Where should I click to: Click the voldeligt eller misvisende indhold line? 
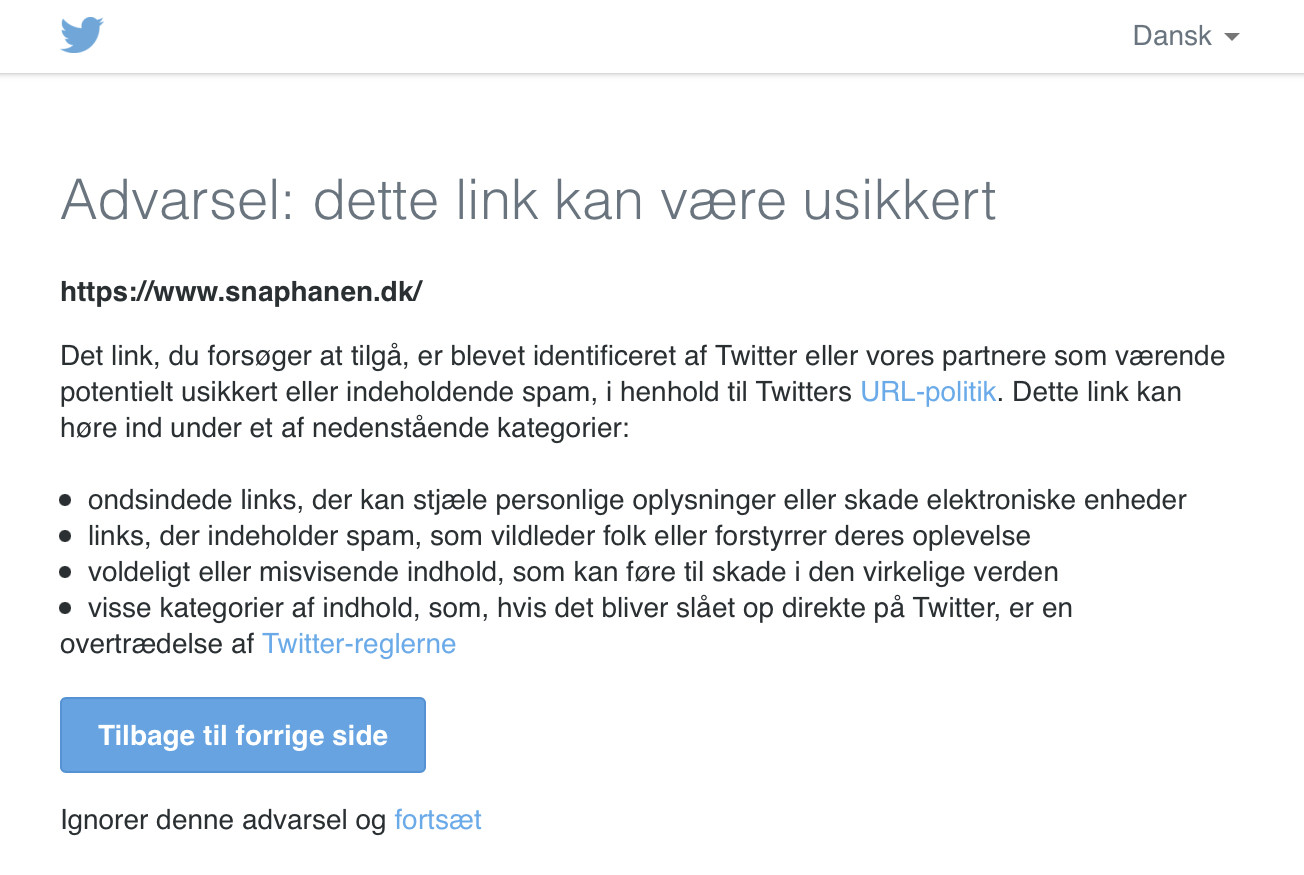pyautogui.click(x=572, y=571)
